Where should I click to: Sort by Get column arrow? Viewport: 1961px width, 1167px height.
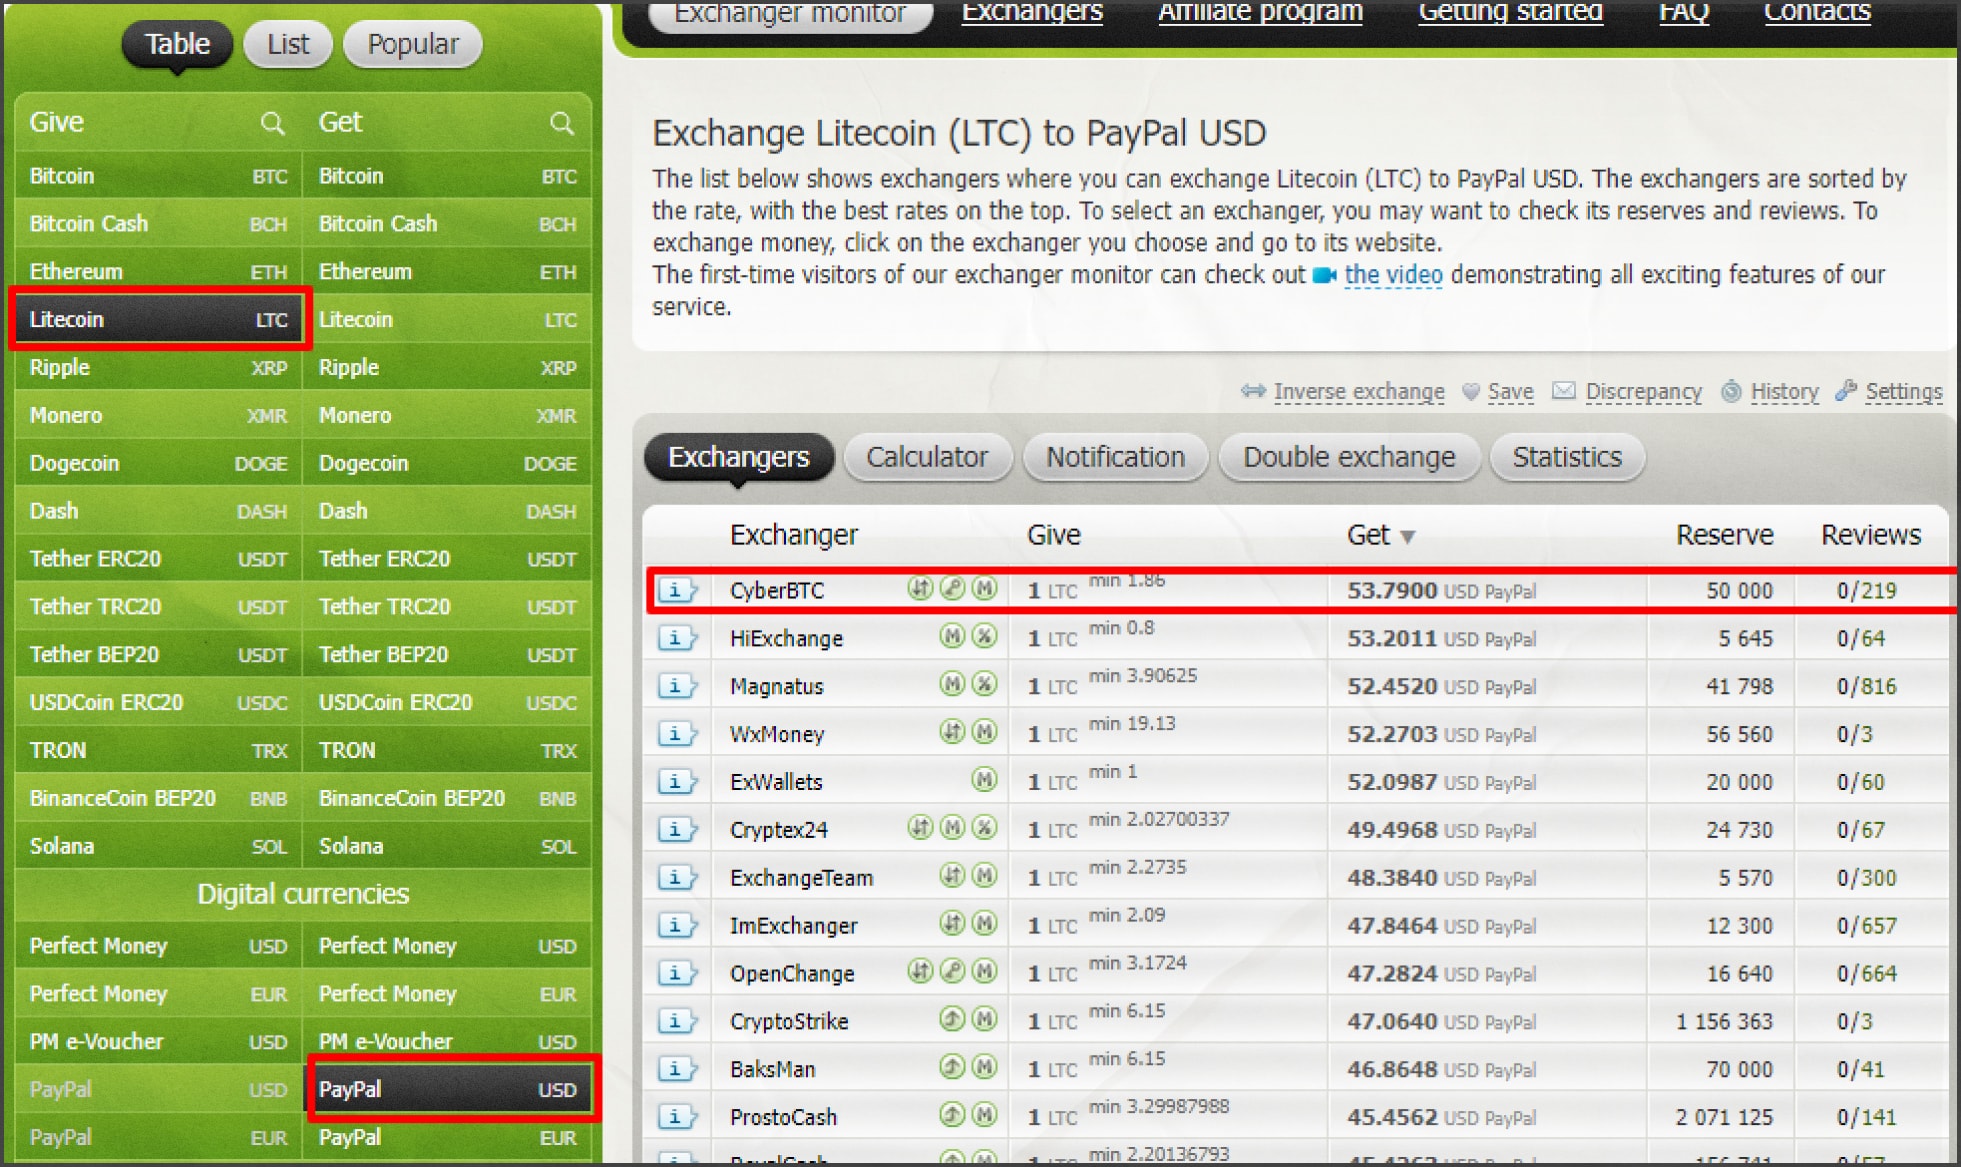click(1407, 537)
